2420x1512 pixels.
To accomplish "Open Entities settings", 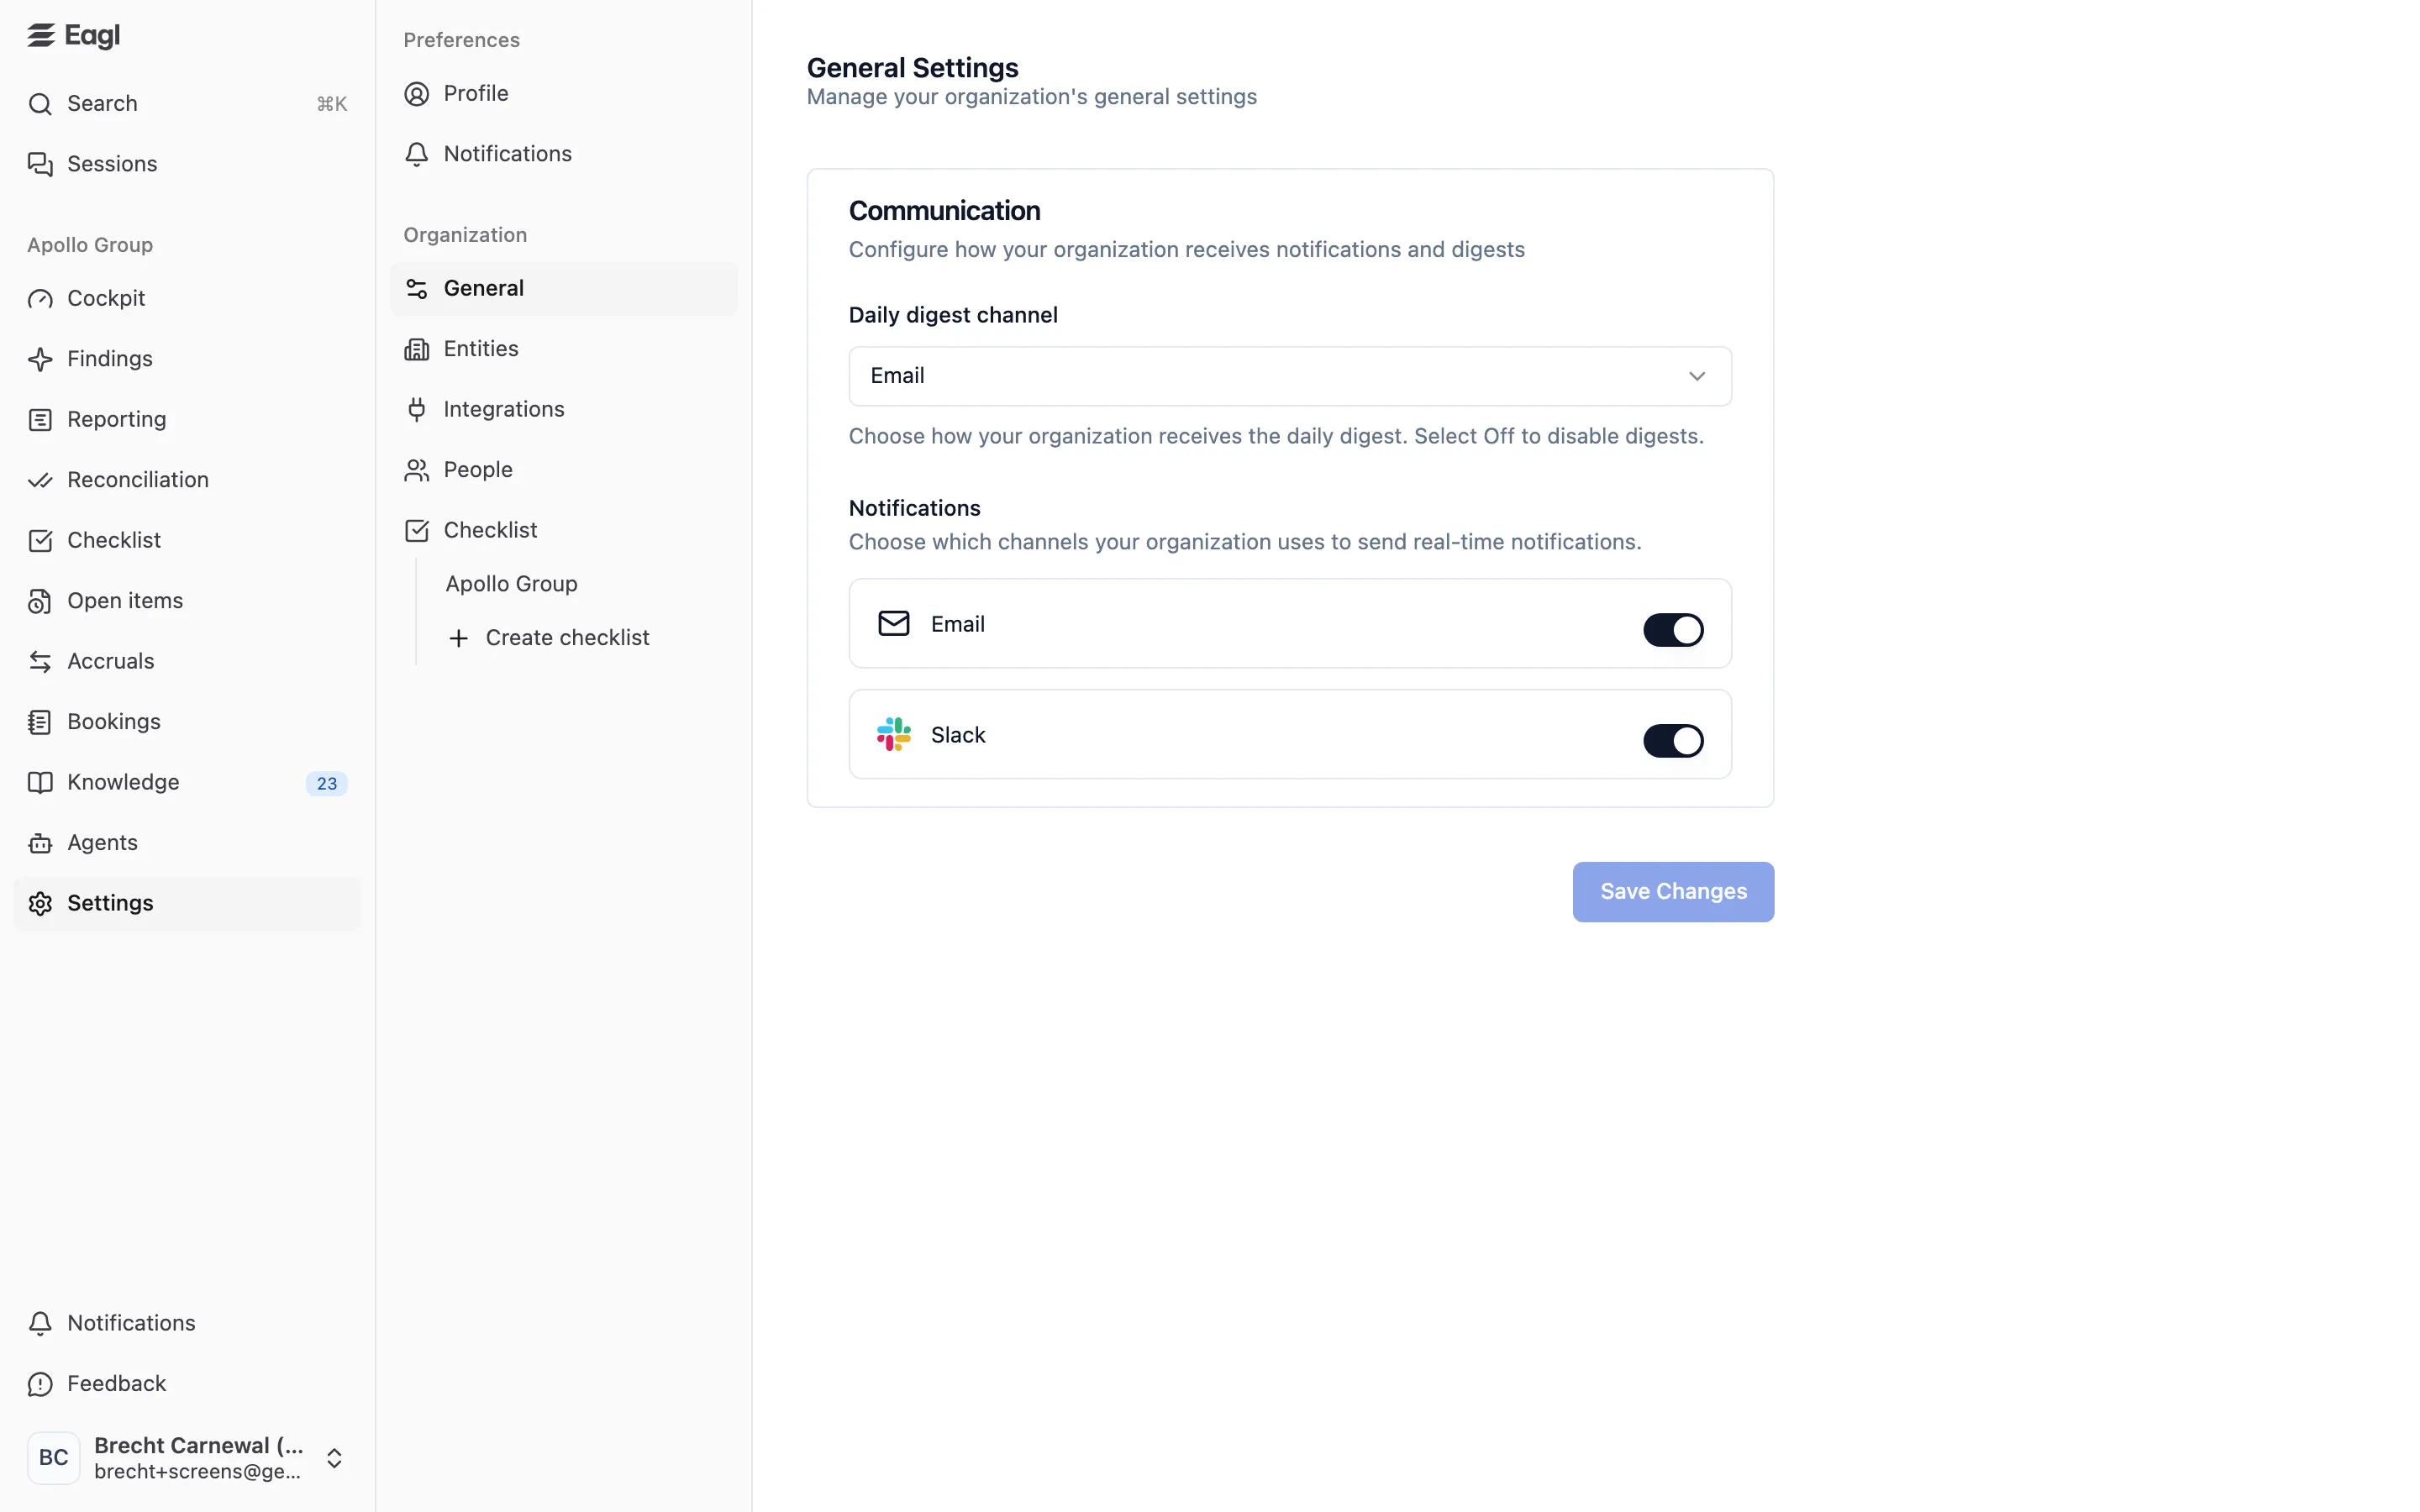I will (x=564, y=349).
